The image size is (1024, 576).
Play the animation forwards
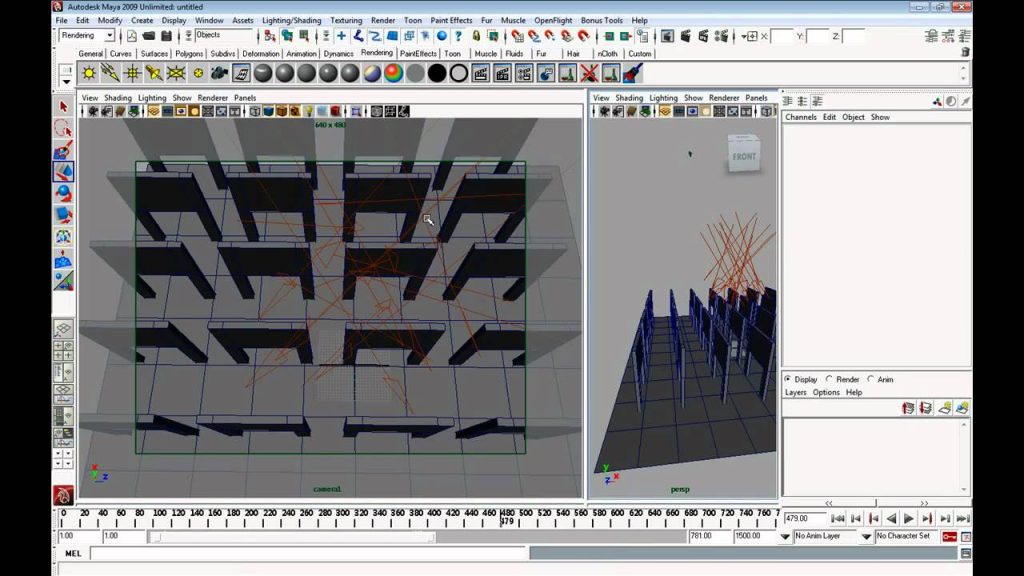(908, 519)
